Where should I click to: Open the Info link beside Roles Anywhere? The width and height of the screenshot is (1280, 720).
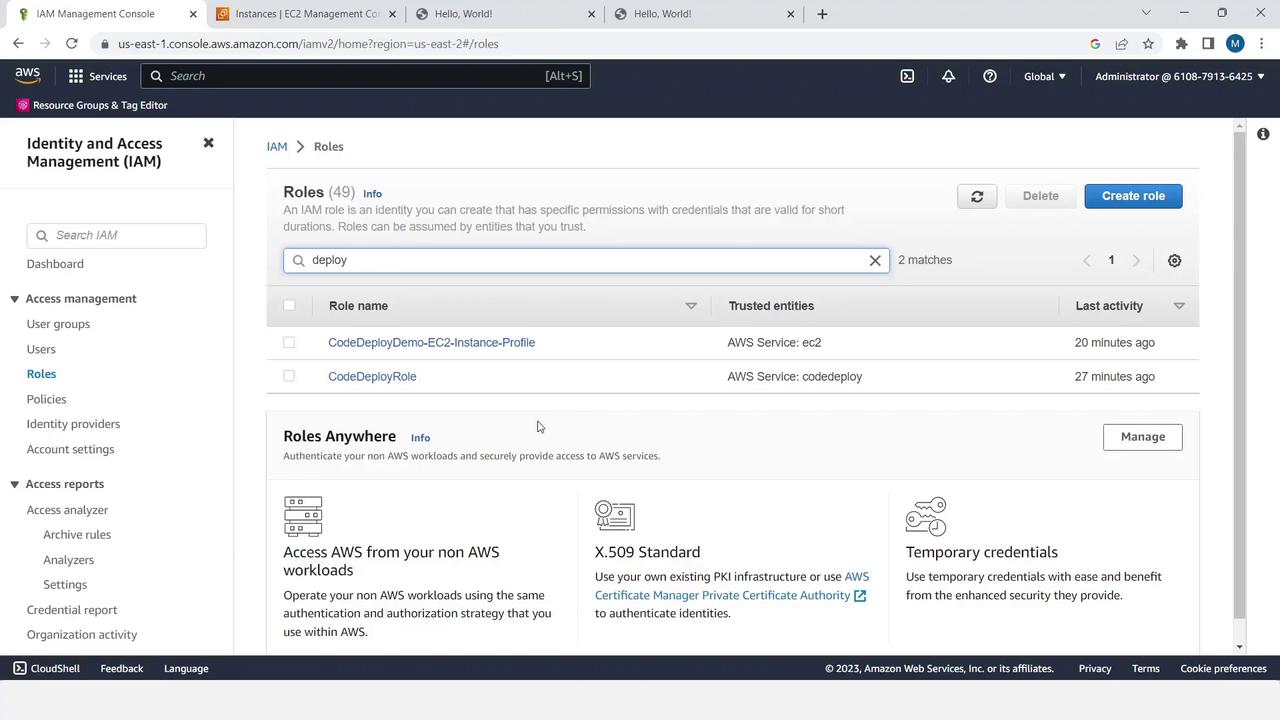pos(420,437)
